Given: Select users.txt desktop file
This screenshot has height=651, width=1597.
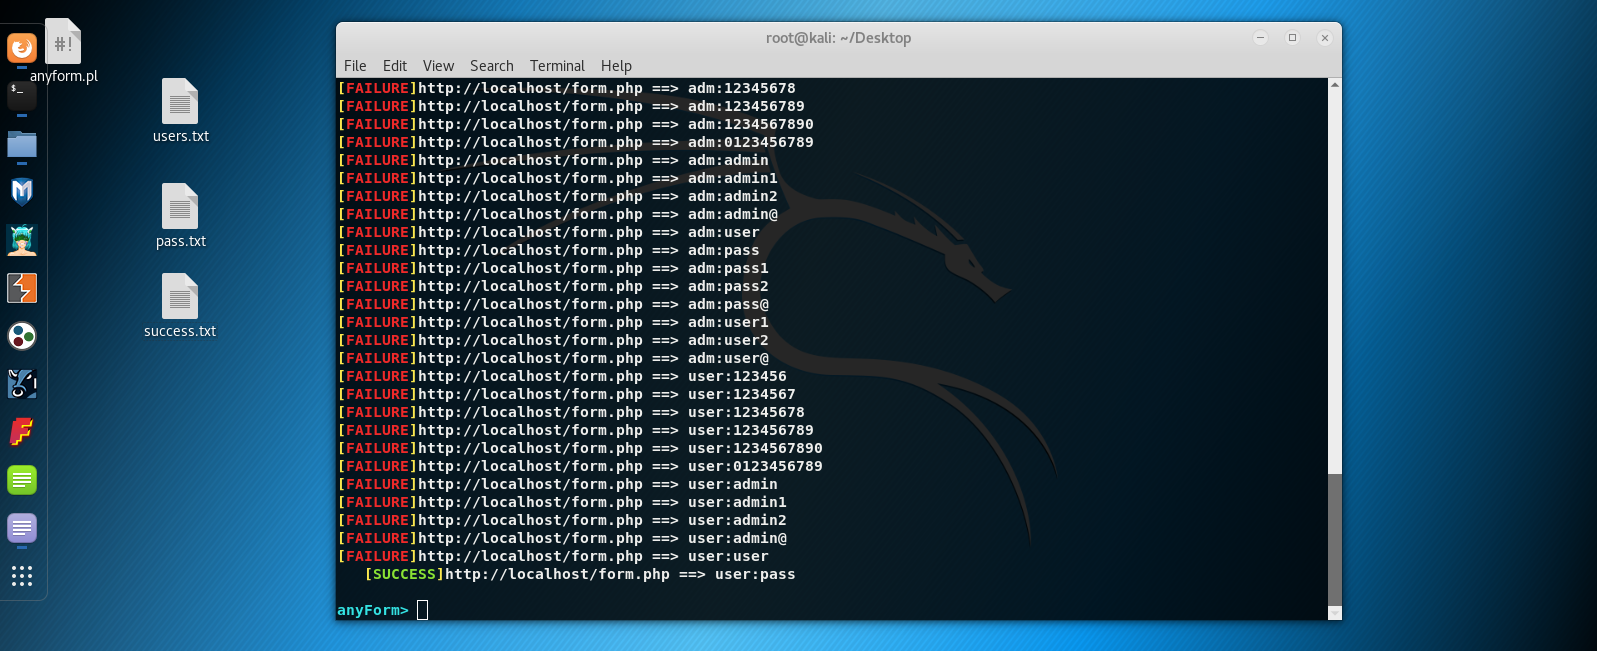Looking at the screenshot, I should (180, 111).
